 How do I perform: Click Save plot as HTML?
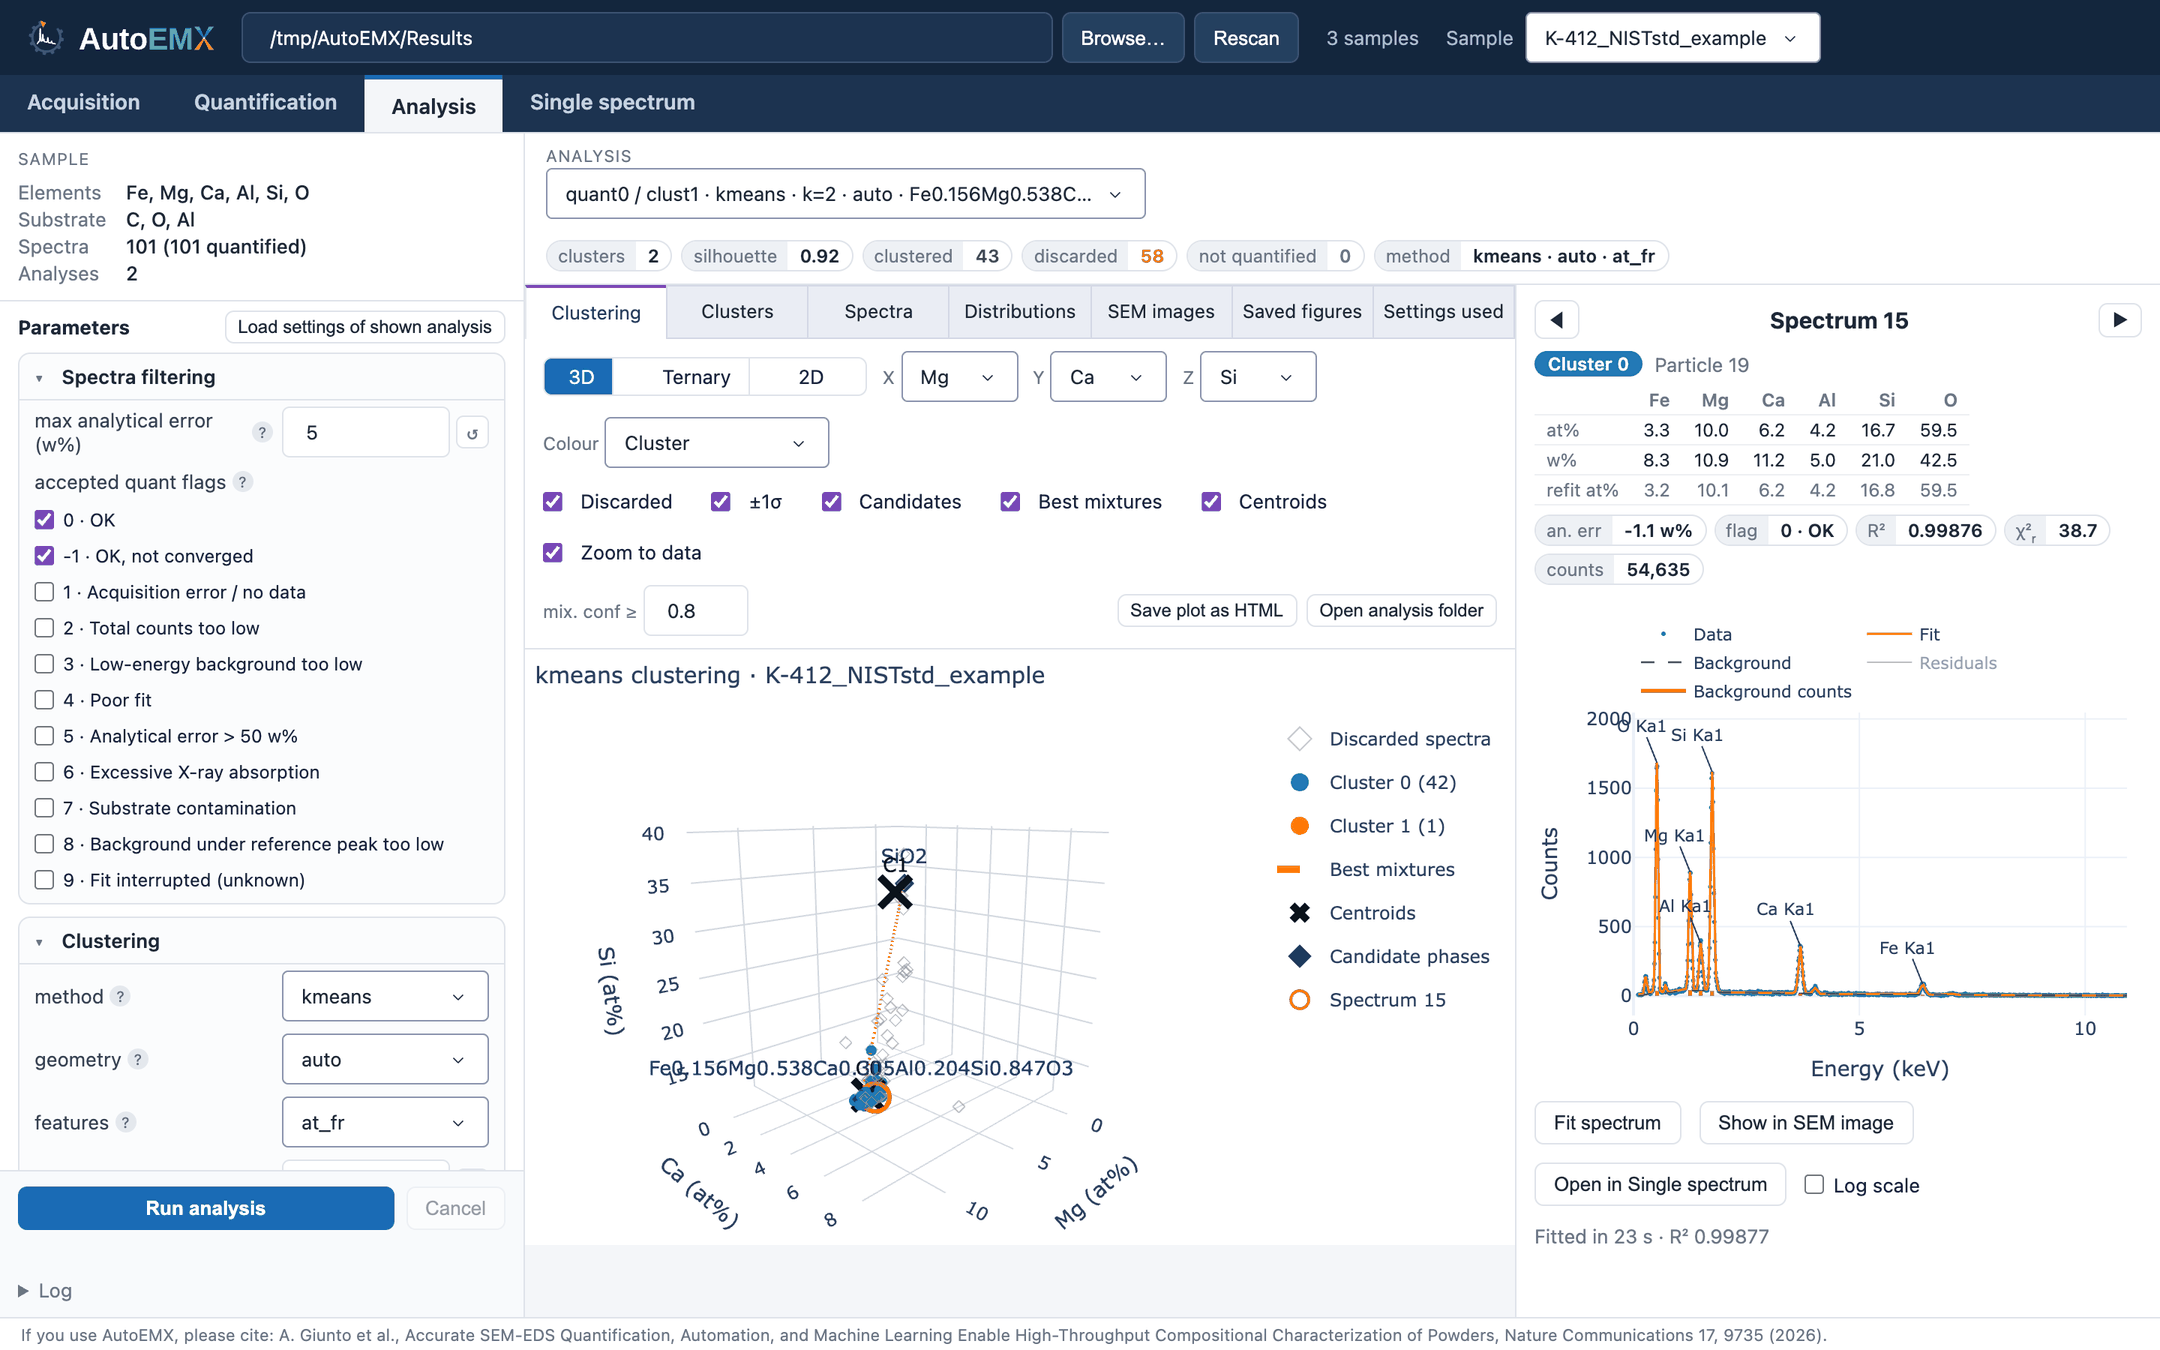[x=1206, y=610]
